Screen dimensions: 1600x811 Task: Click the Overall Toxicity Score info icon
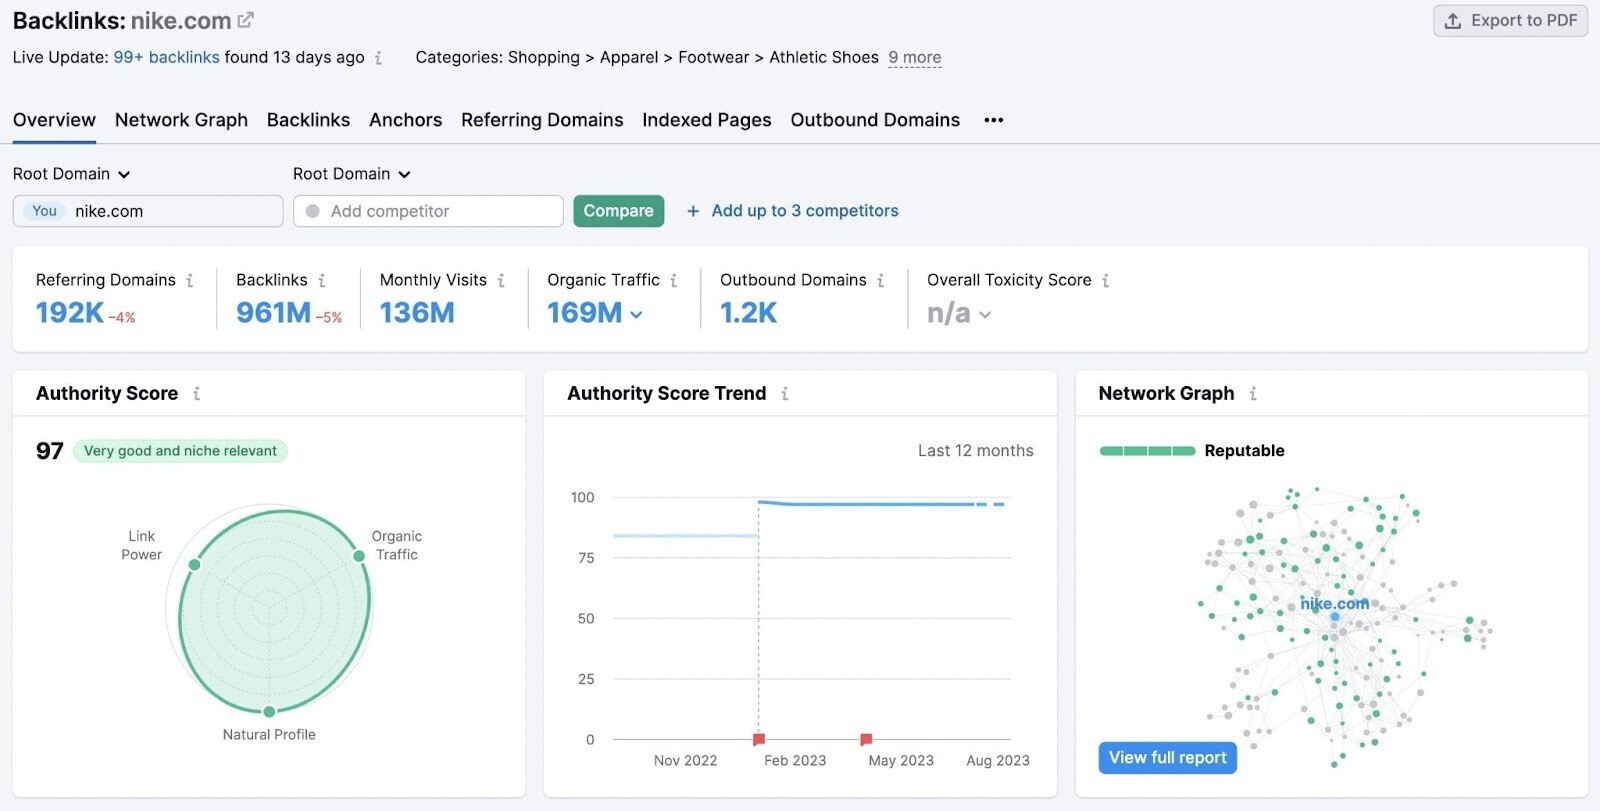coord(1105,281)
